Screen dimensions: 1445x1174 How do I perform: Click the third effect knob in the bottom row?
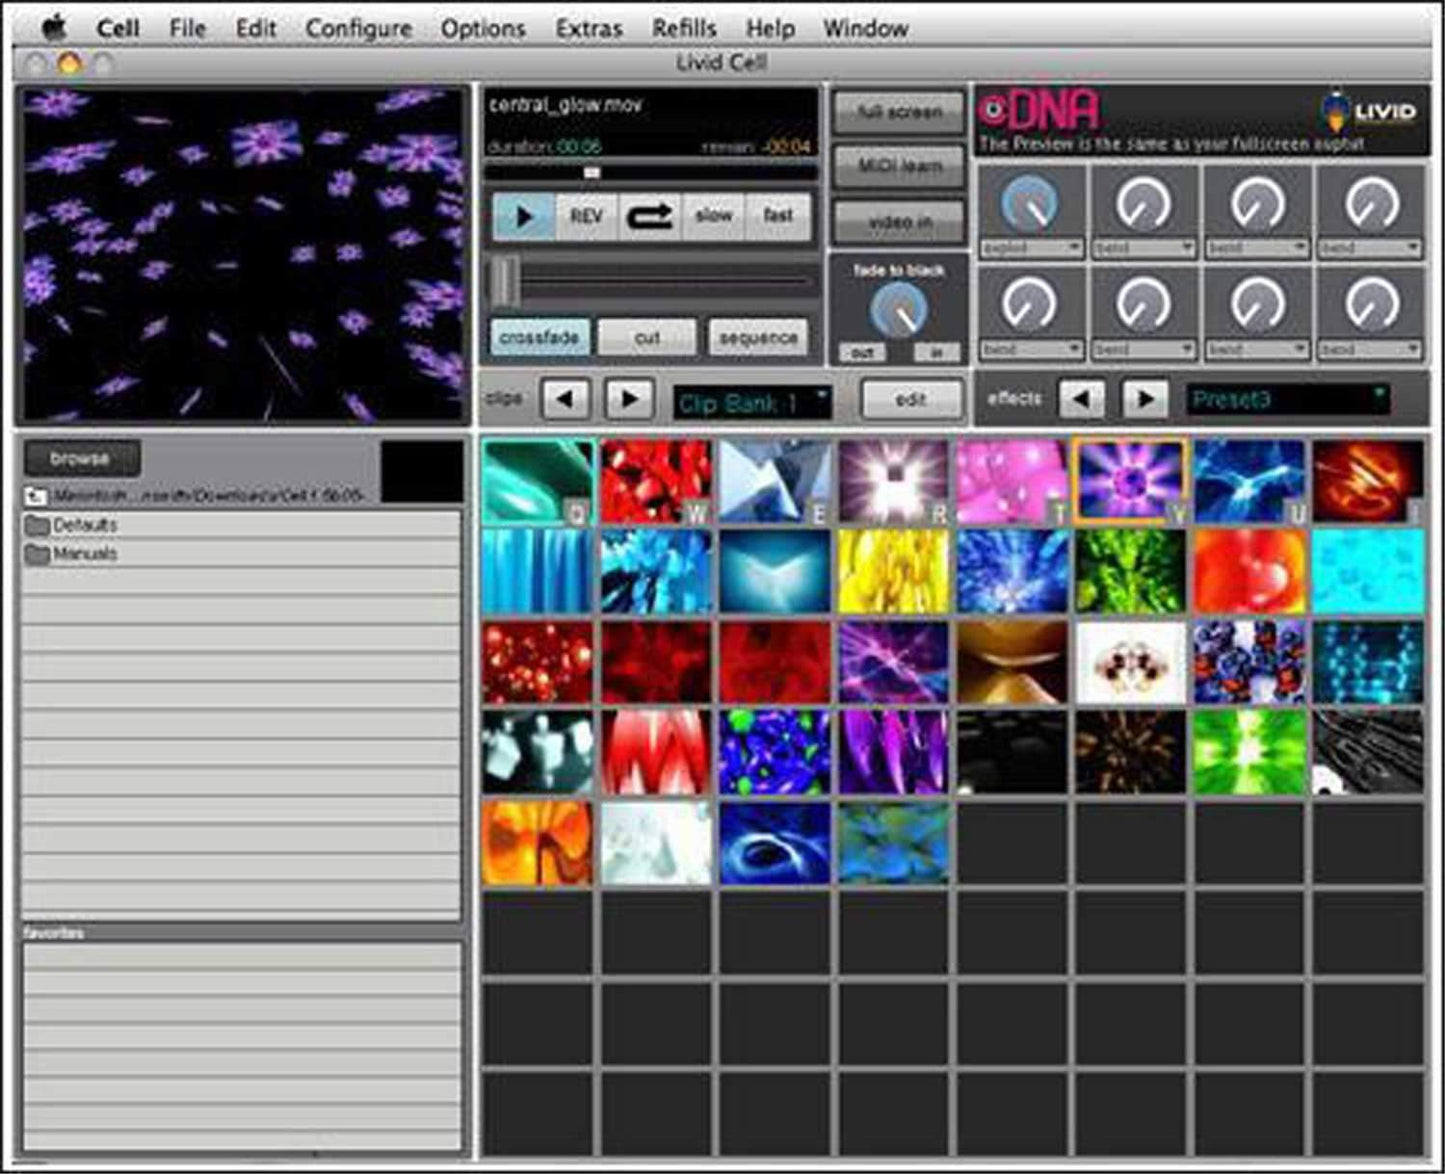coord(1256,304)
